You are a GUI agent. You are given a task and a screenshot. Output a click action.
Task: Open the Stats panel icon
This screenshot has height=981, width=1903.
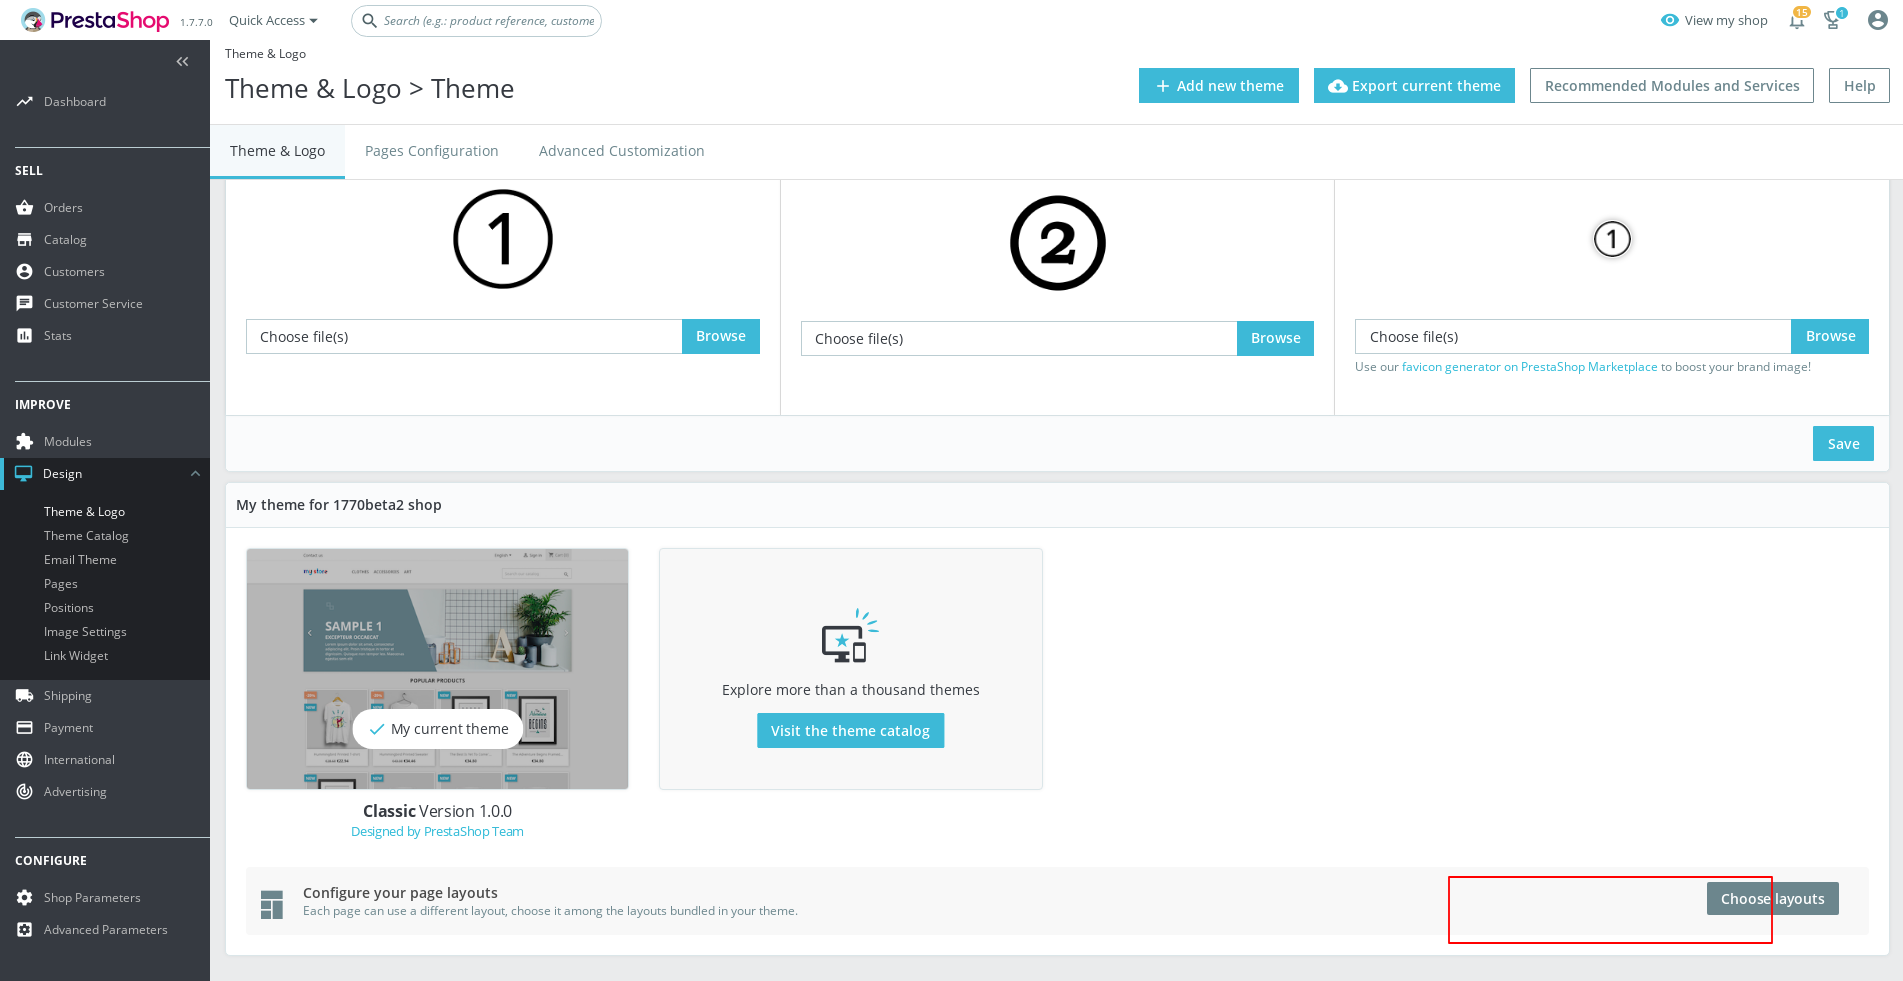24,335
